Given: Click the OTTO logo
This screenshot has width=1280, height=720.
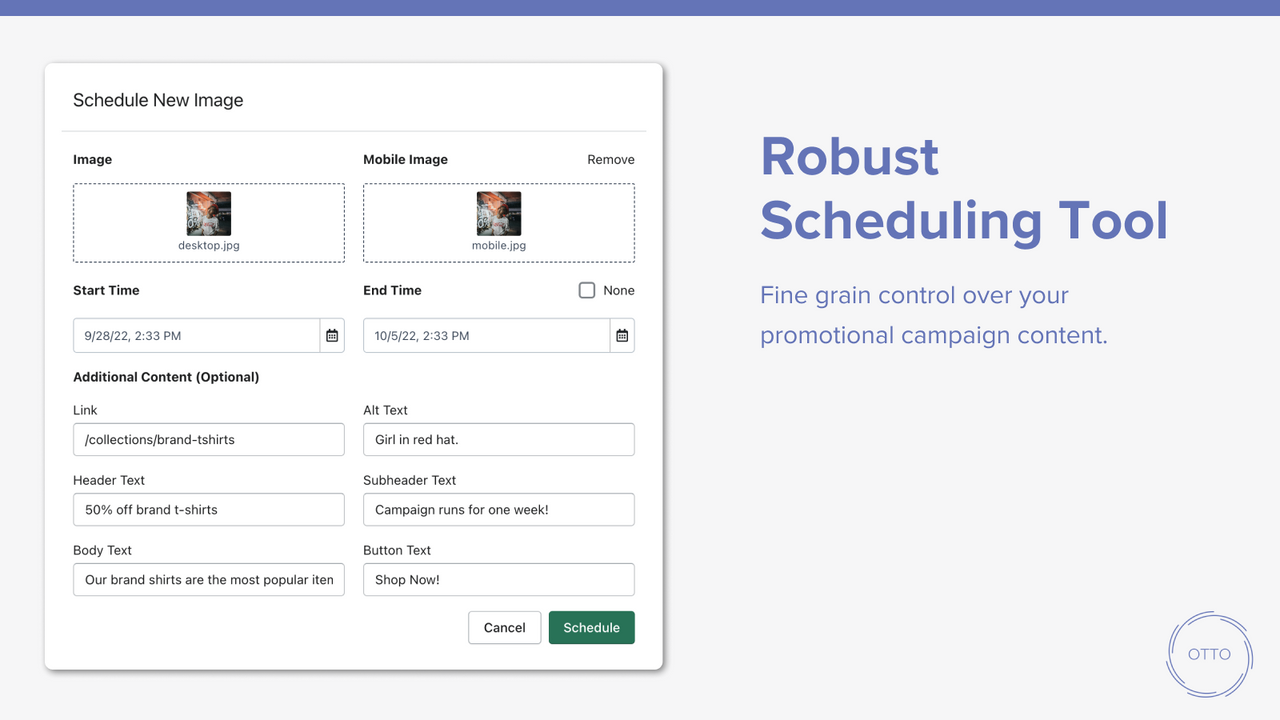Looking at the screenshot, I should [x=1209, y=655].
